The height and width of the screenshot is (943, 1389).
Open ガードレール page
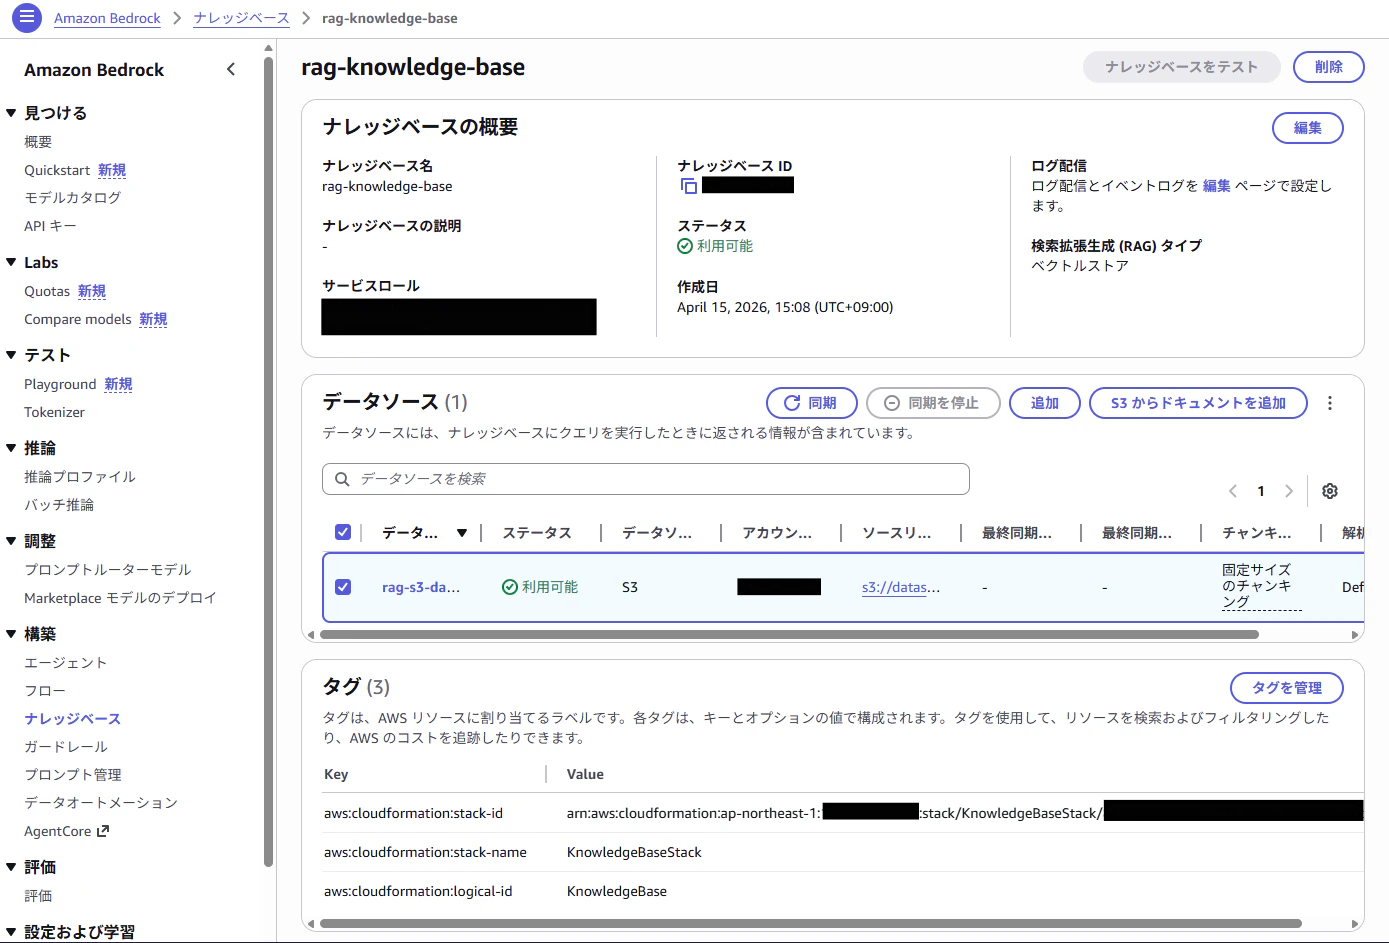(66, 747)
